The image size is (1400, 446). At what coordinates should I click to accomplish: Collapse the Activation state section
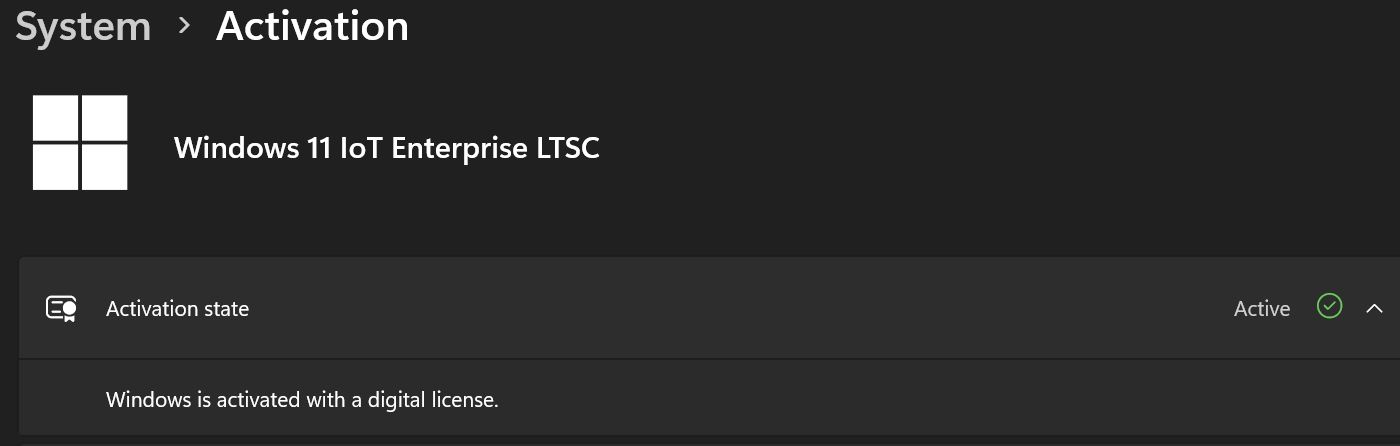[x=1374, y=308]
